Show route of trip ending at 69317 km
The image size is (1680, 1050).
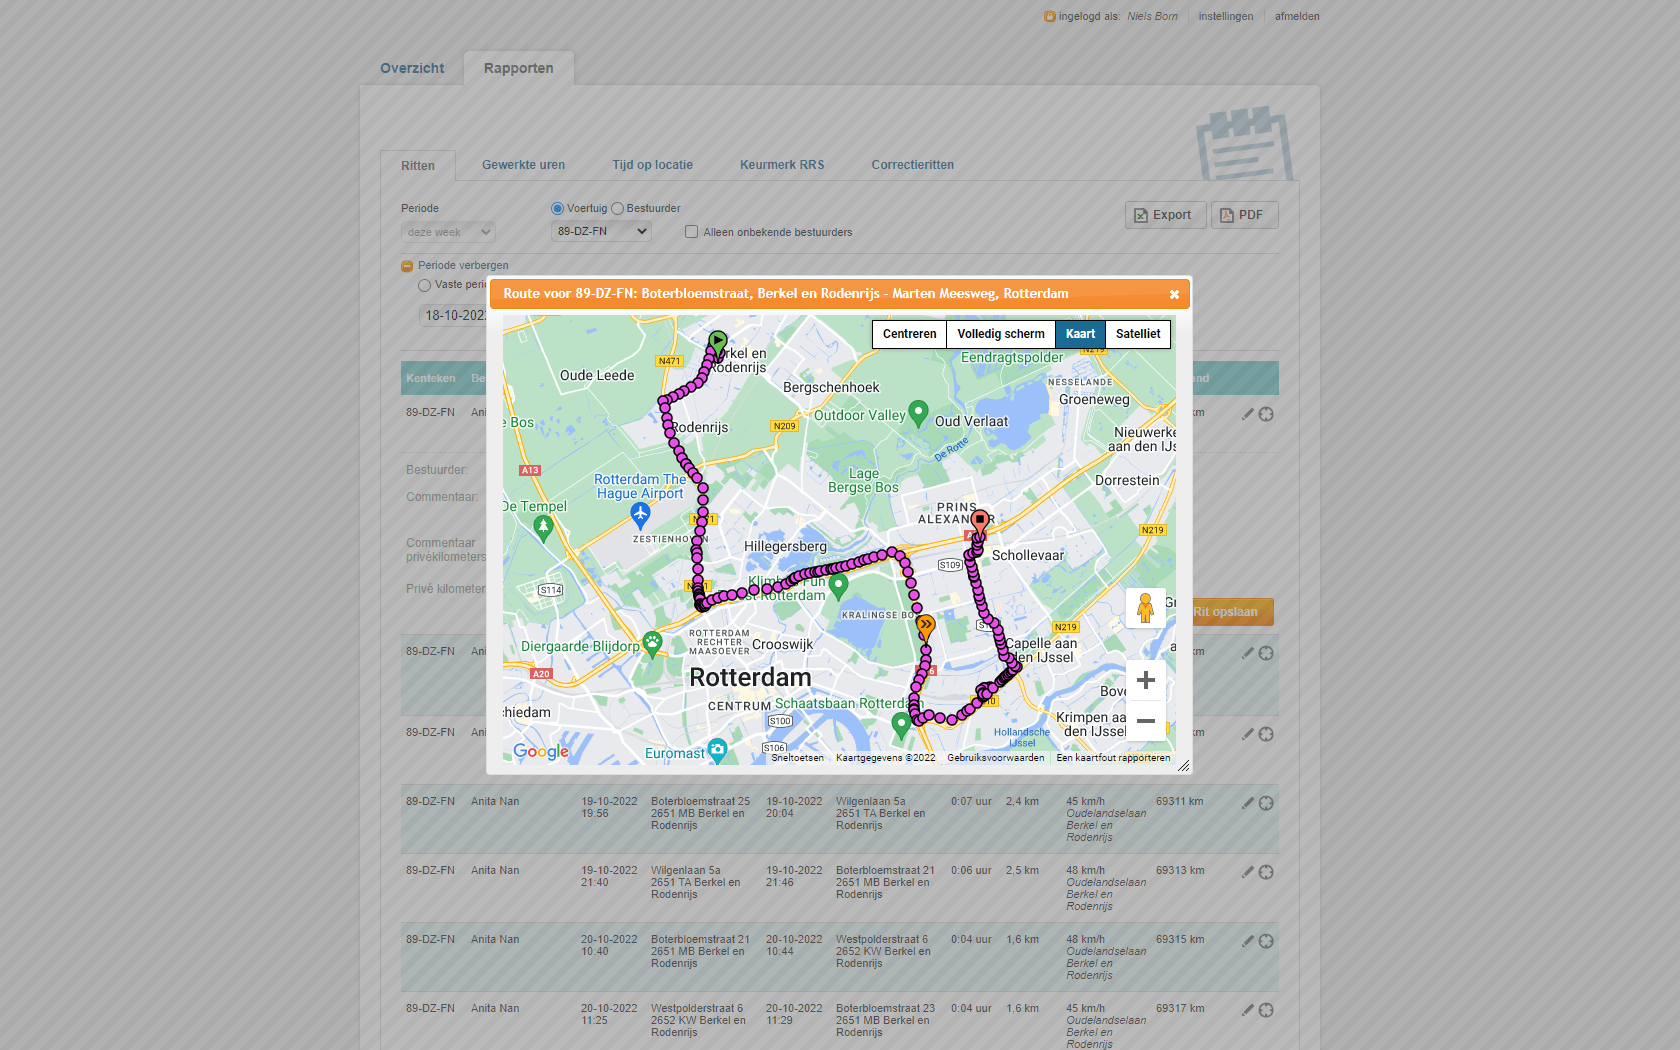[x=1266, y=1010]
